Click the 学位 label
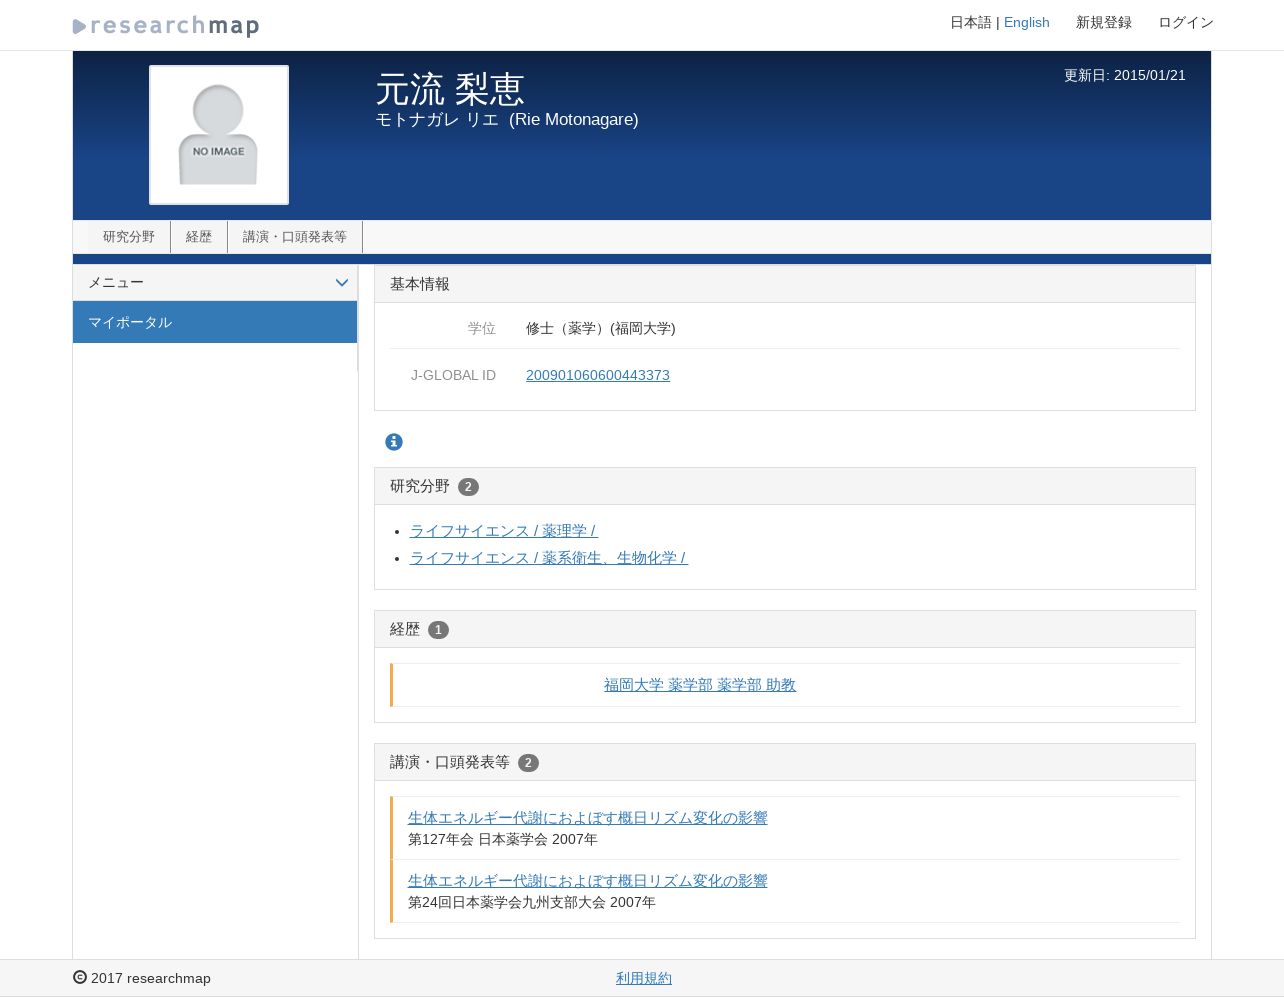This screenshot has width=1284, height=997. click(x=482, y=328)
